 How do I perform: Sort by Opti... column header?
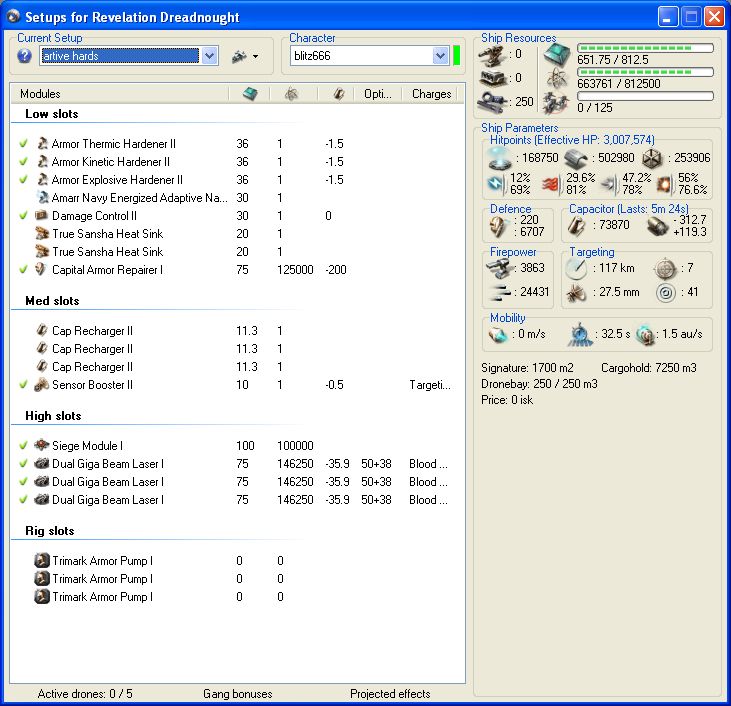click(x=378, y=94)
